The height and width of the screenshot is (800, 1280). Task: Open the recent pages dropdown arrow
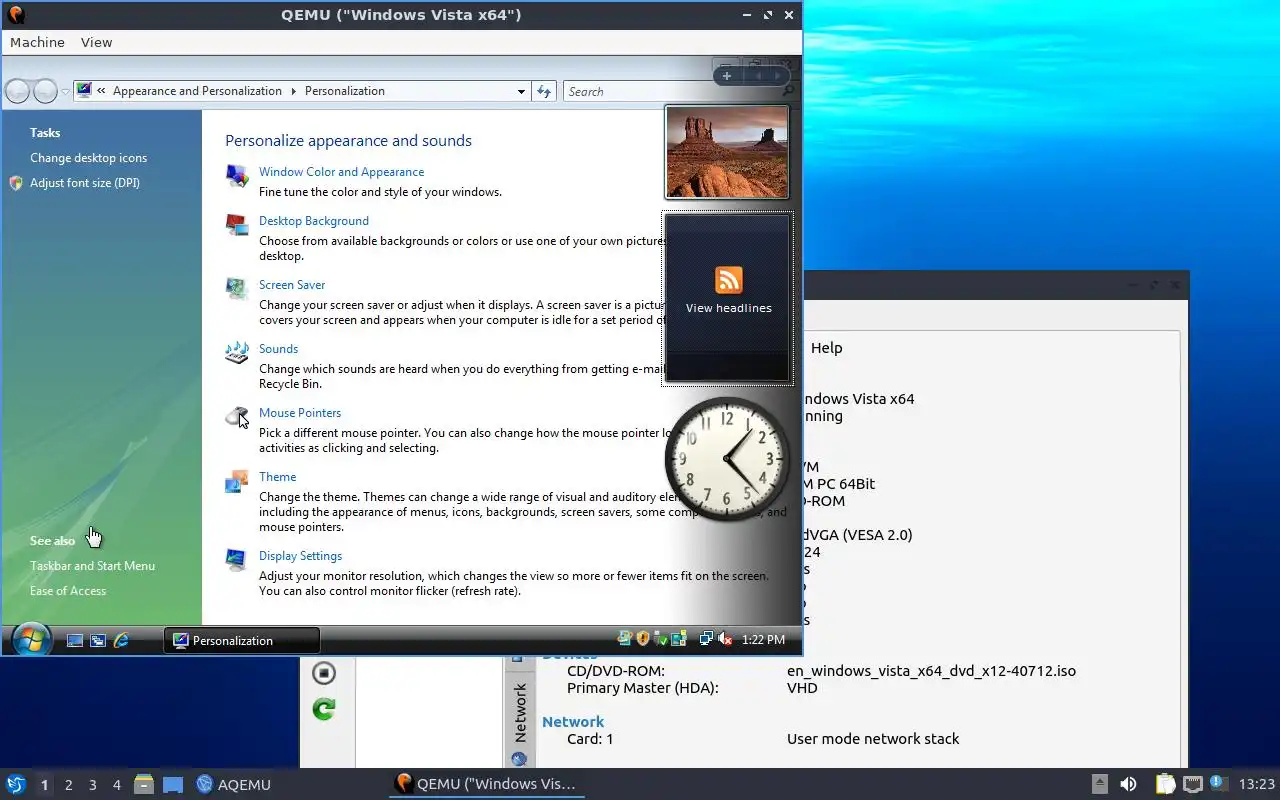[x=65, y=91]
